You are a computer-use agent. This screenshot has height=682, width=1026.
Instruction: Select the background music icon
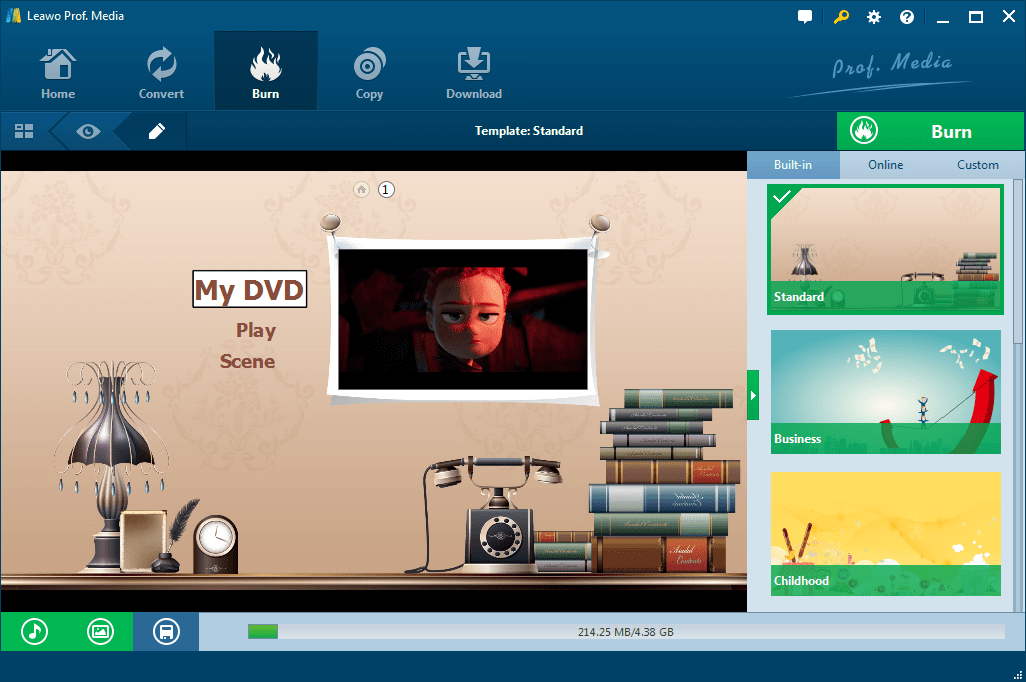pyautogui.click(x=33, y=631)
